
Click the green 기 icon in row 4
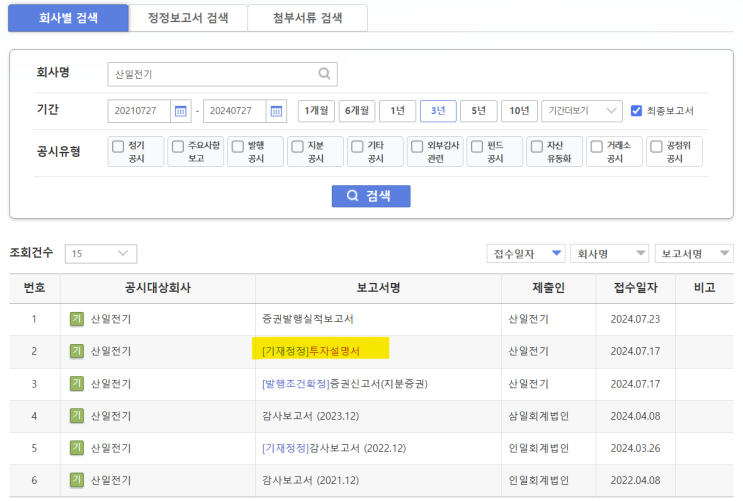[x=76, y=416]
